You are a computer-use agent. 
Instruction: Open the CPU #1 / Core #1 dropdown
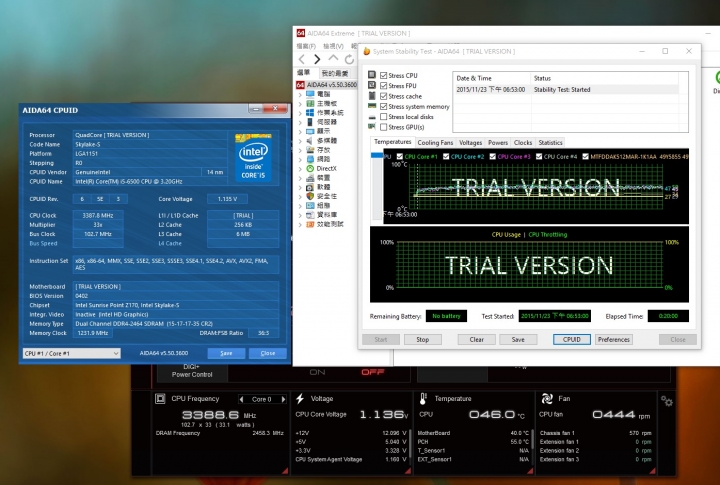(72, 353)
